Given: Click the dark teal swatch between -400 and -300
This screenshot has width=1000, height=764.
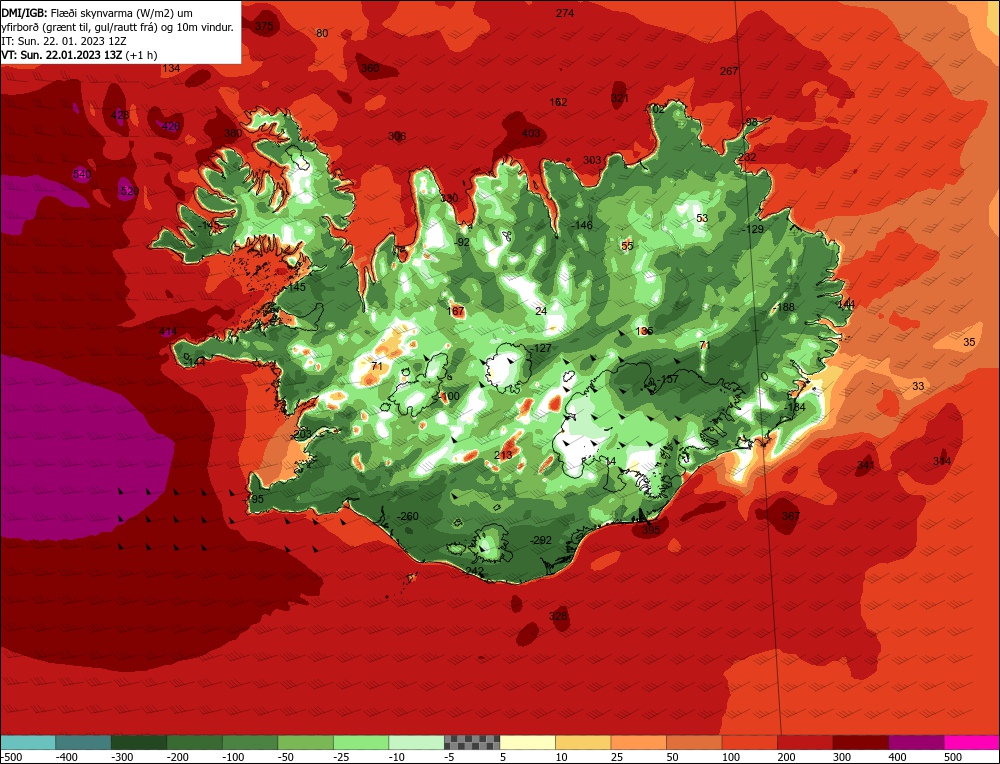Looking at the screenshot, I should pos(83,742).
